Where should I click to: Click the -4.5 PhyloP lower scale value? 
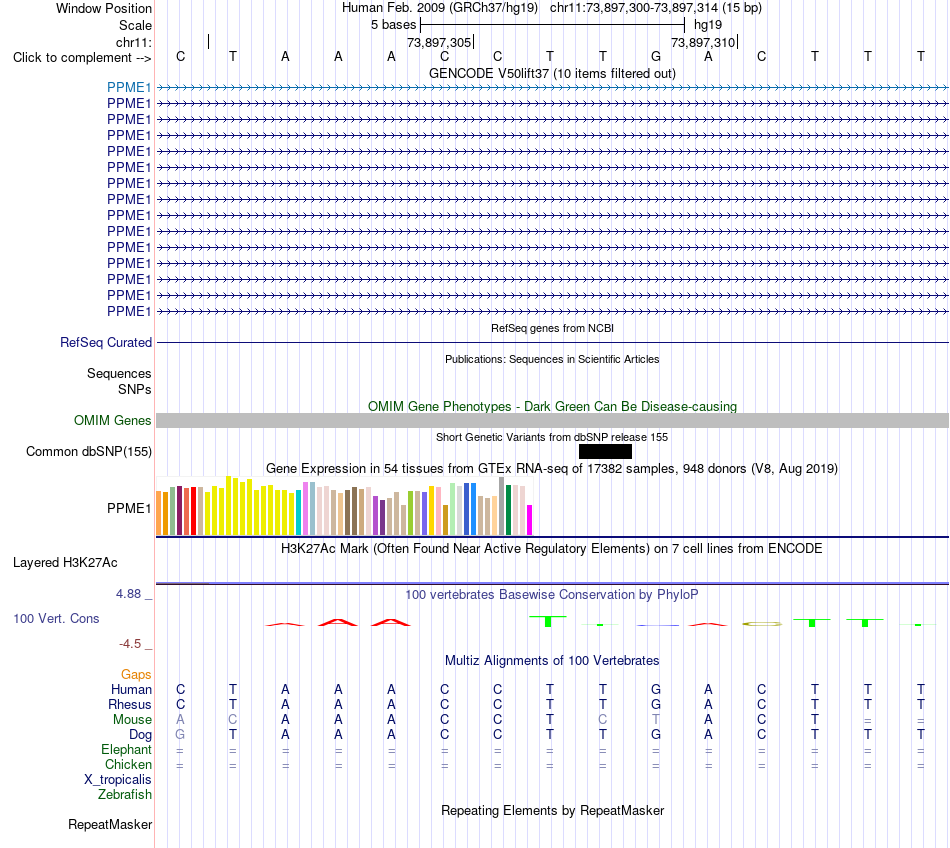tap(130, 644)
